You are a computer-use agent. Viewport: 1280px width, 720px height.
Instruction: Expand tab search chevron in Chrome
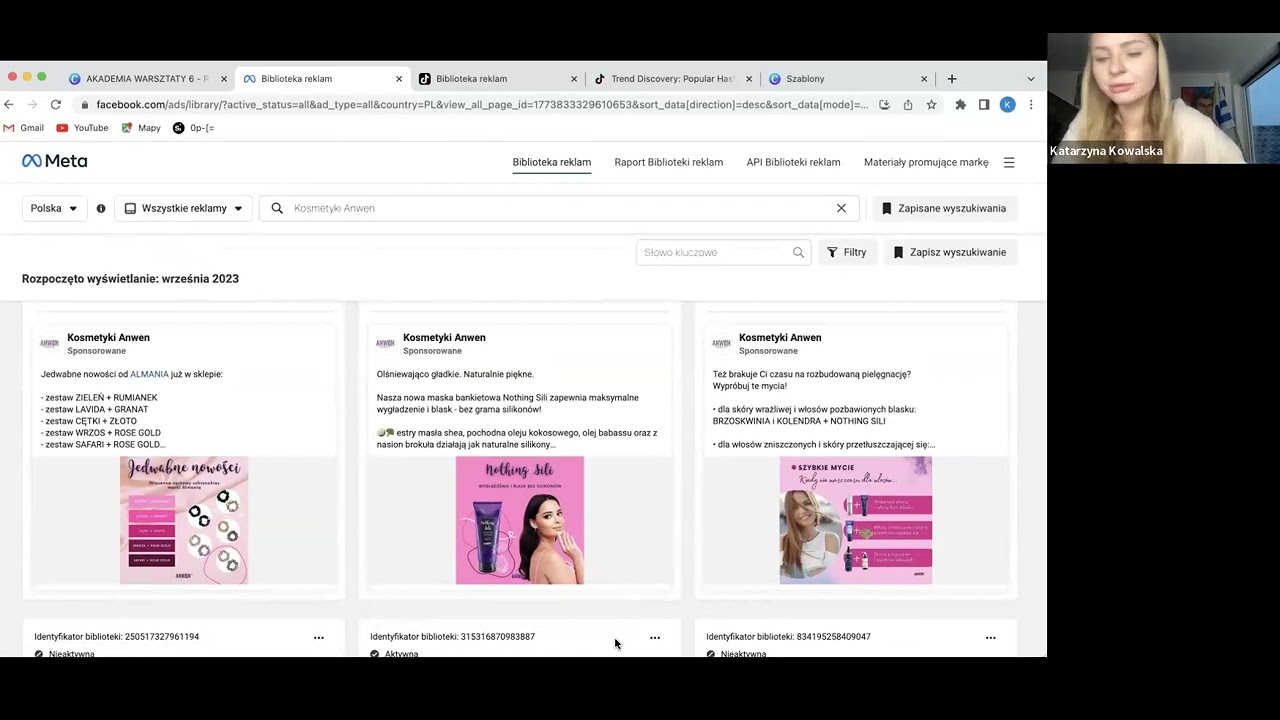point(1031,79)
